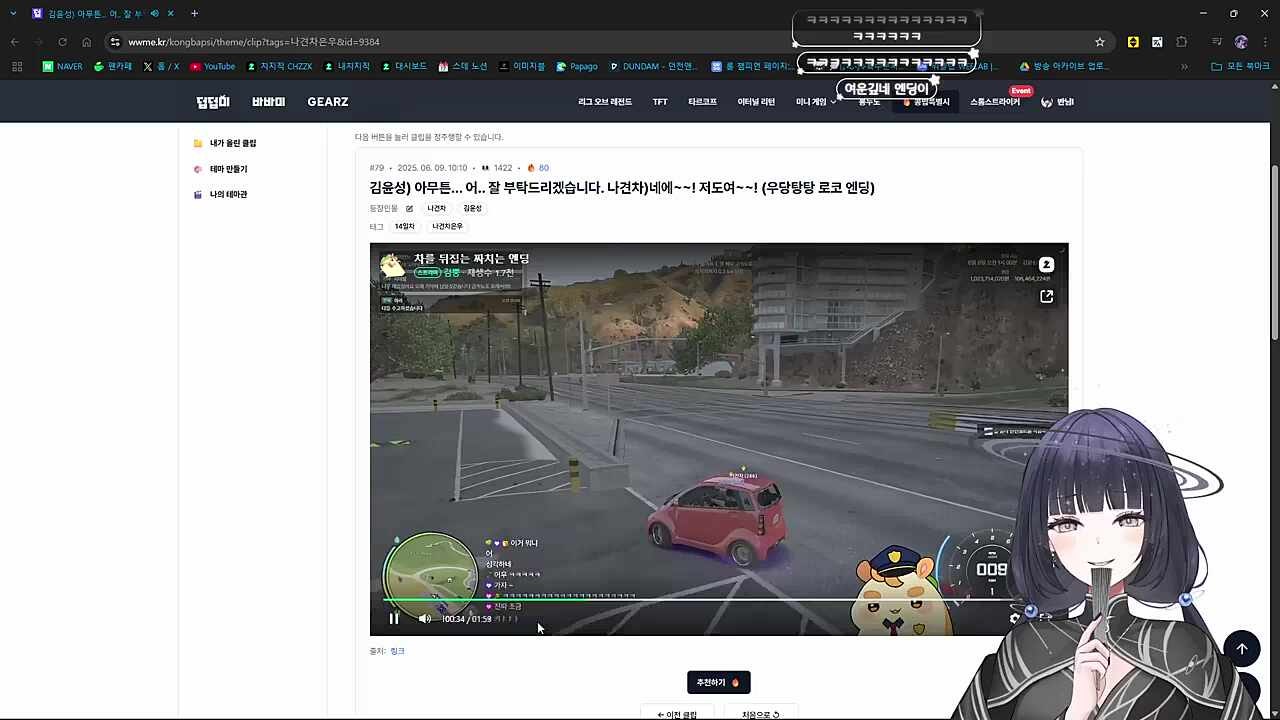This screenshot has height=720, width=1280.
Task: Click the browser address bar
Action: click(600, 42)
